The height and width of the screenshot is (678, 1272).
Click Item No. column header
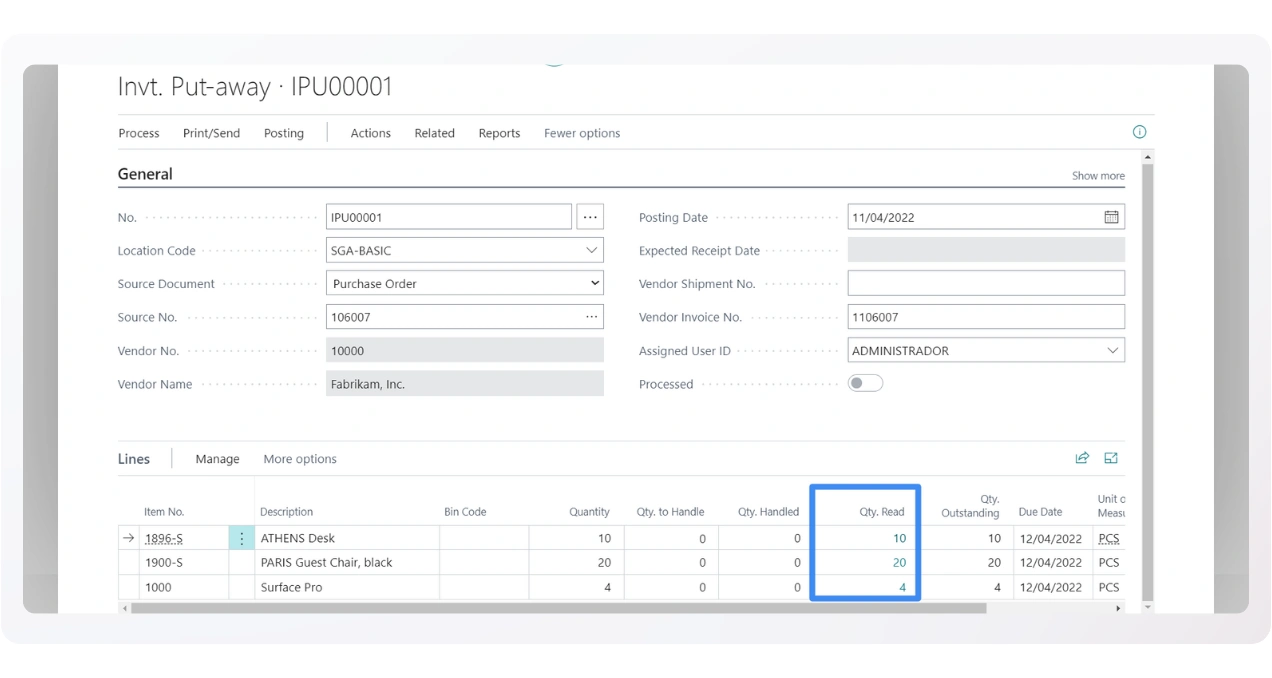click(x=164, y=512)
